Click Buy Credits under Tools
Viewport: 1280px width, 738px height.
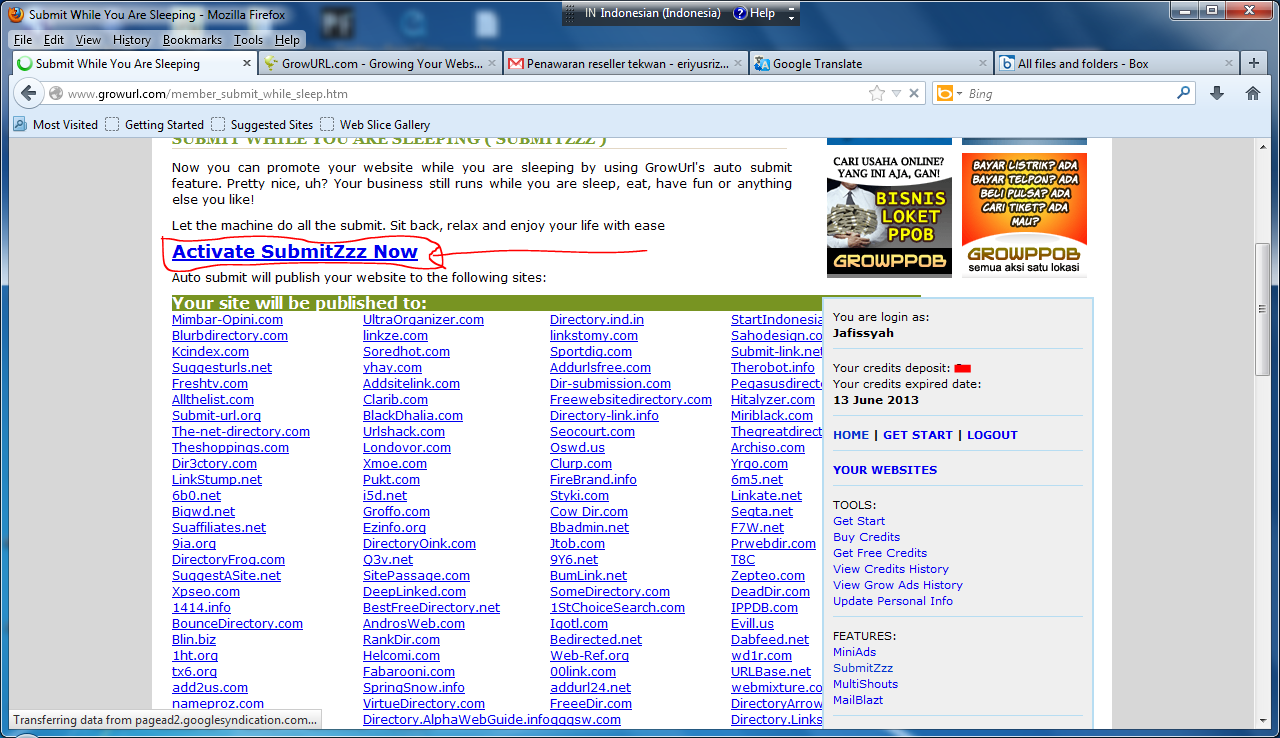[x=866, y=537]
